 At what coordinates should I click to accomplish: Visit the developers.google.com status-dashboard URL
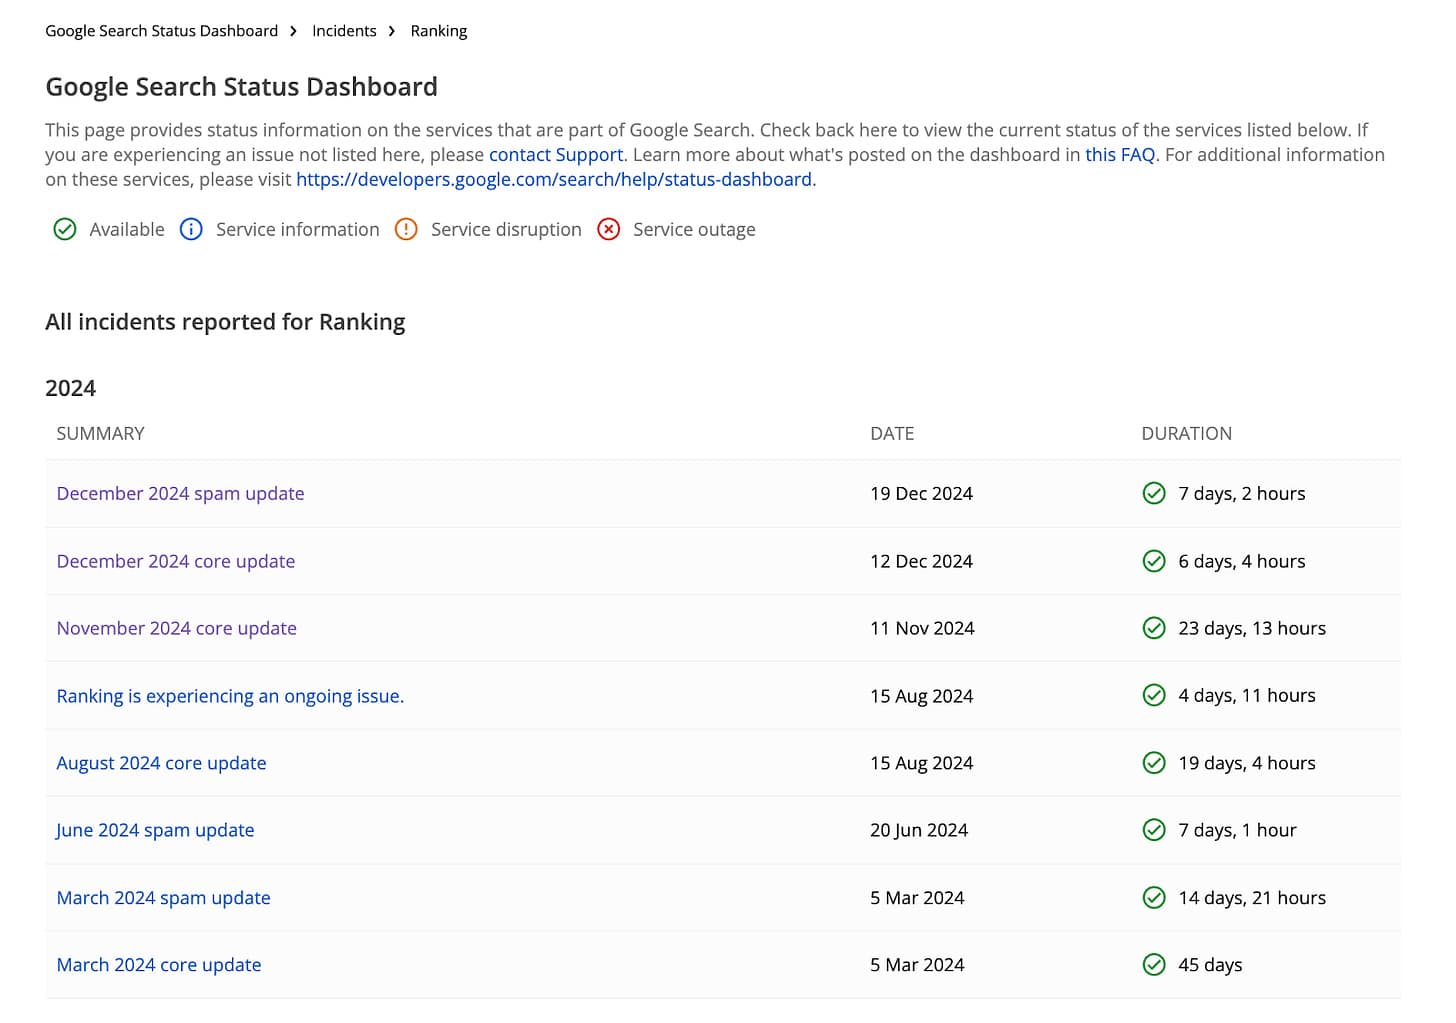553,180
